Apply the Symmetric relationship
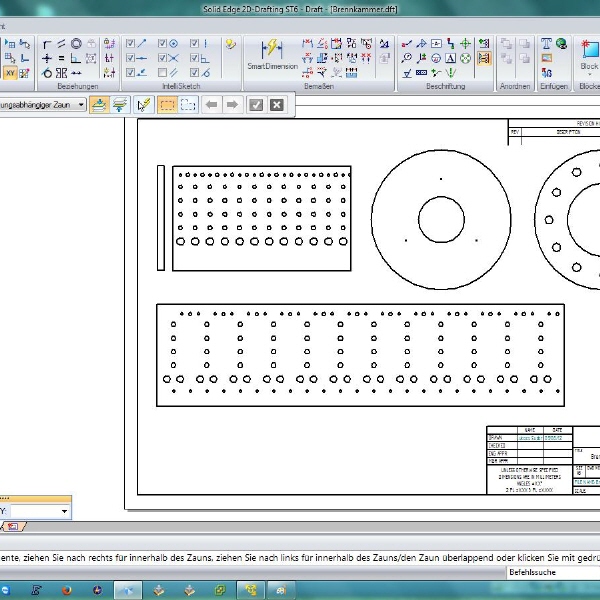This screenshot has height=600, width=600. pos(61,72)
